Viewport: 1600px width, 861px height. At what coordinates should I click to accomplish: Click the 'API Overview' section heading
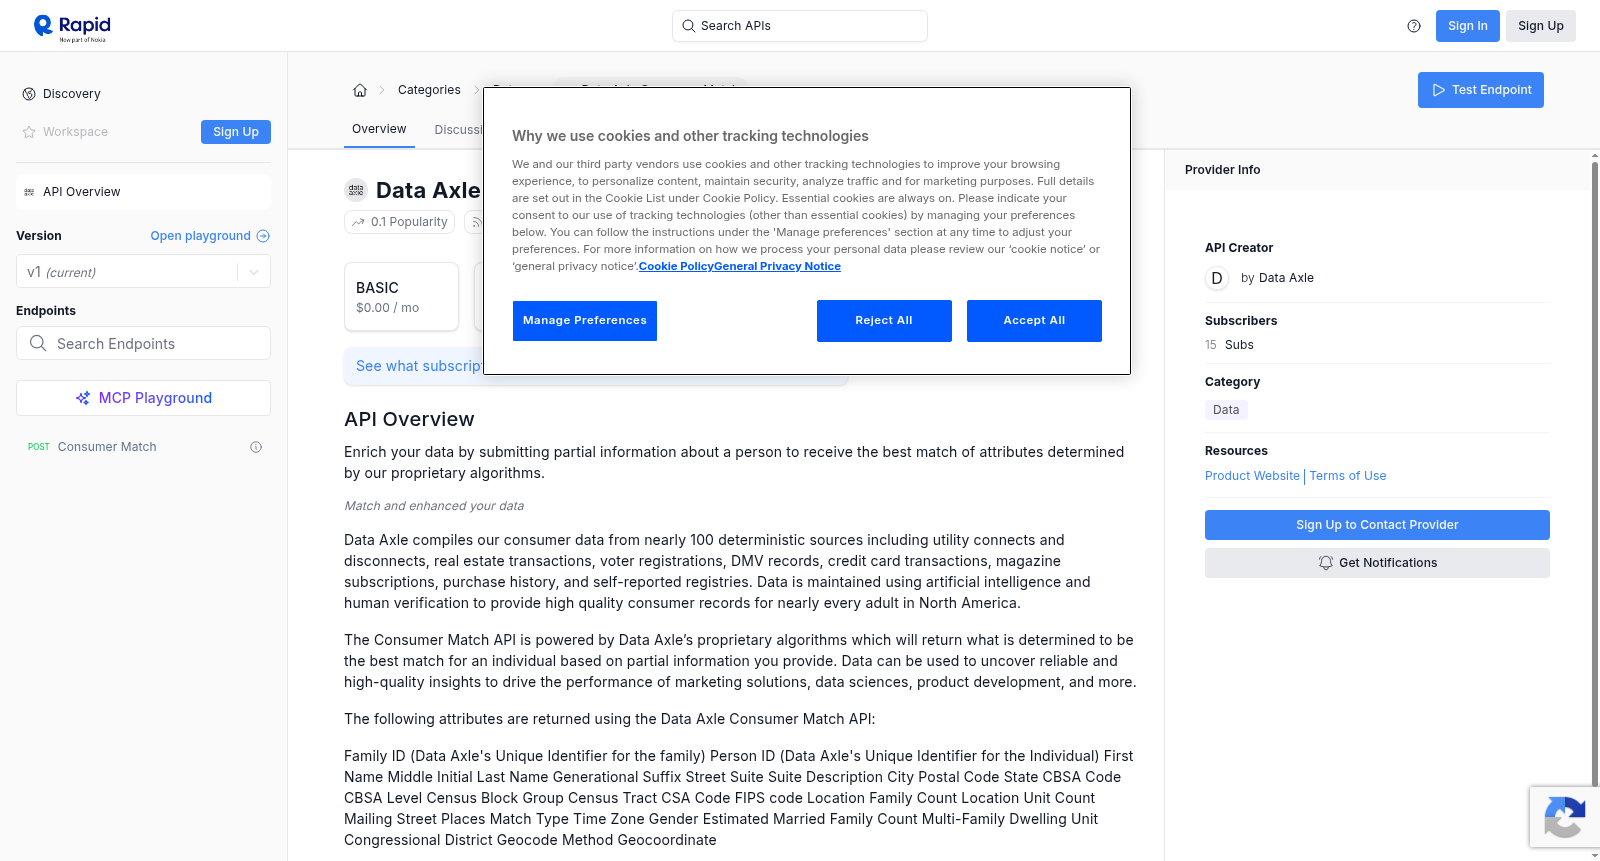click(x=409, y=419)
